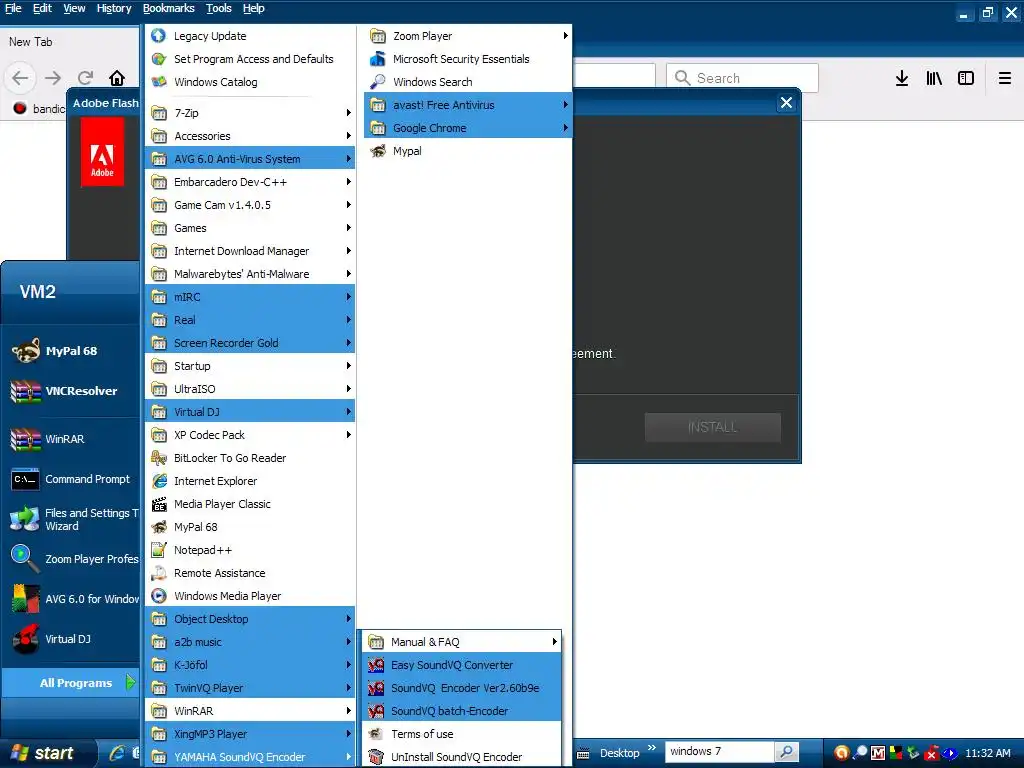Image resolution: width=1024 pixels, height=768 pixels.
Task: Expand the XP Codec Pack folder
Action: pos(250,435)
